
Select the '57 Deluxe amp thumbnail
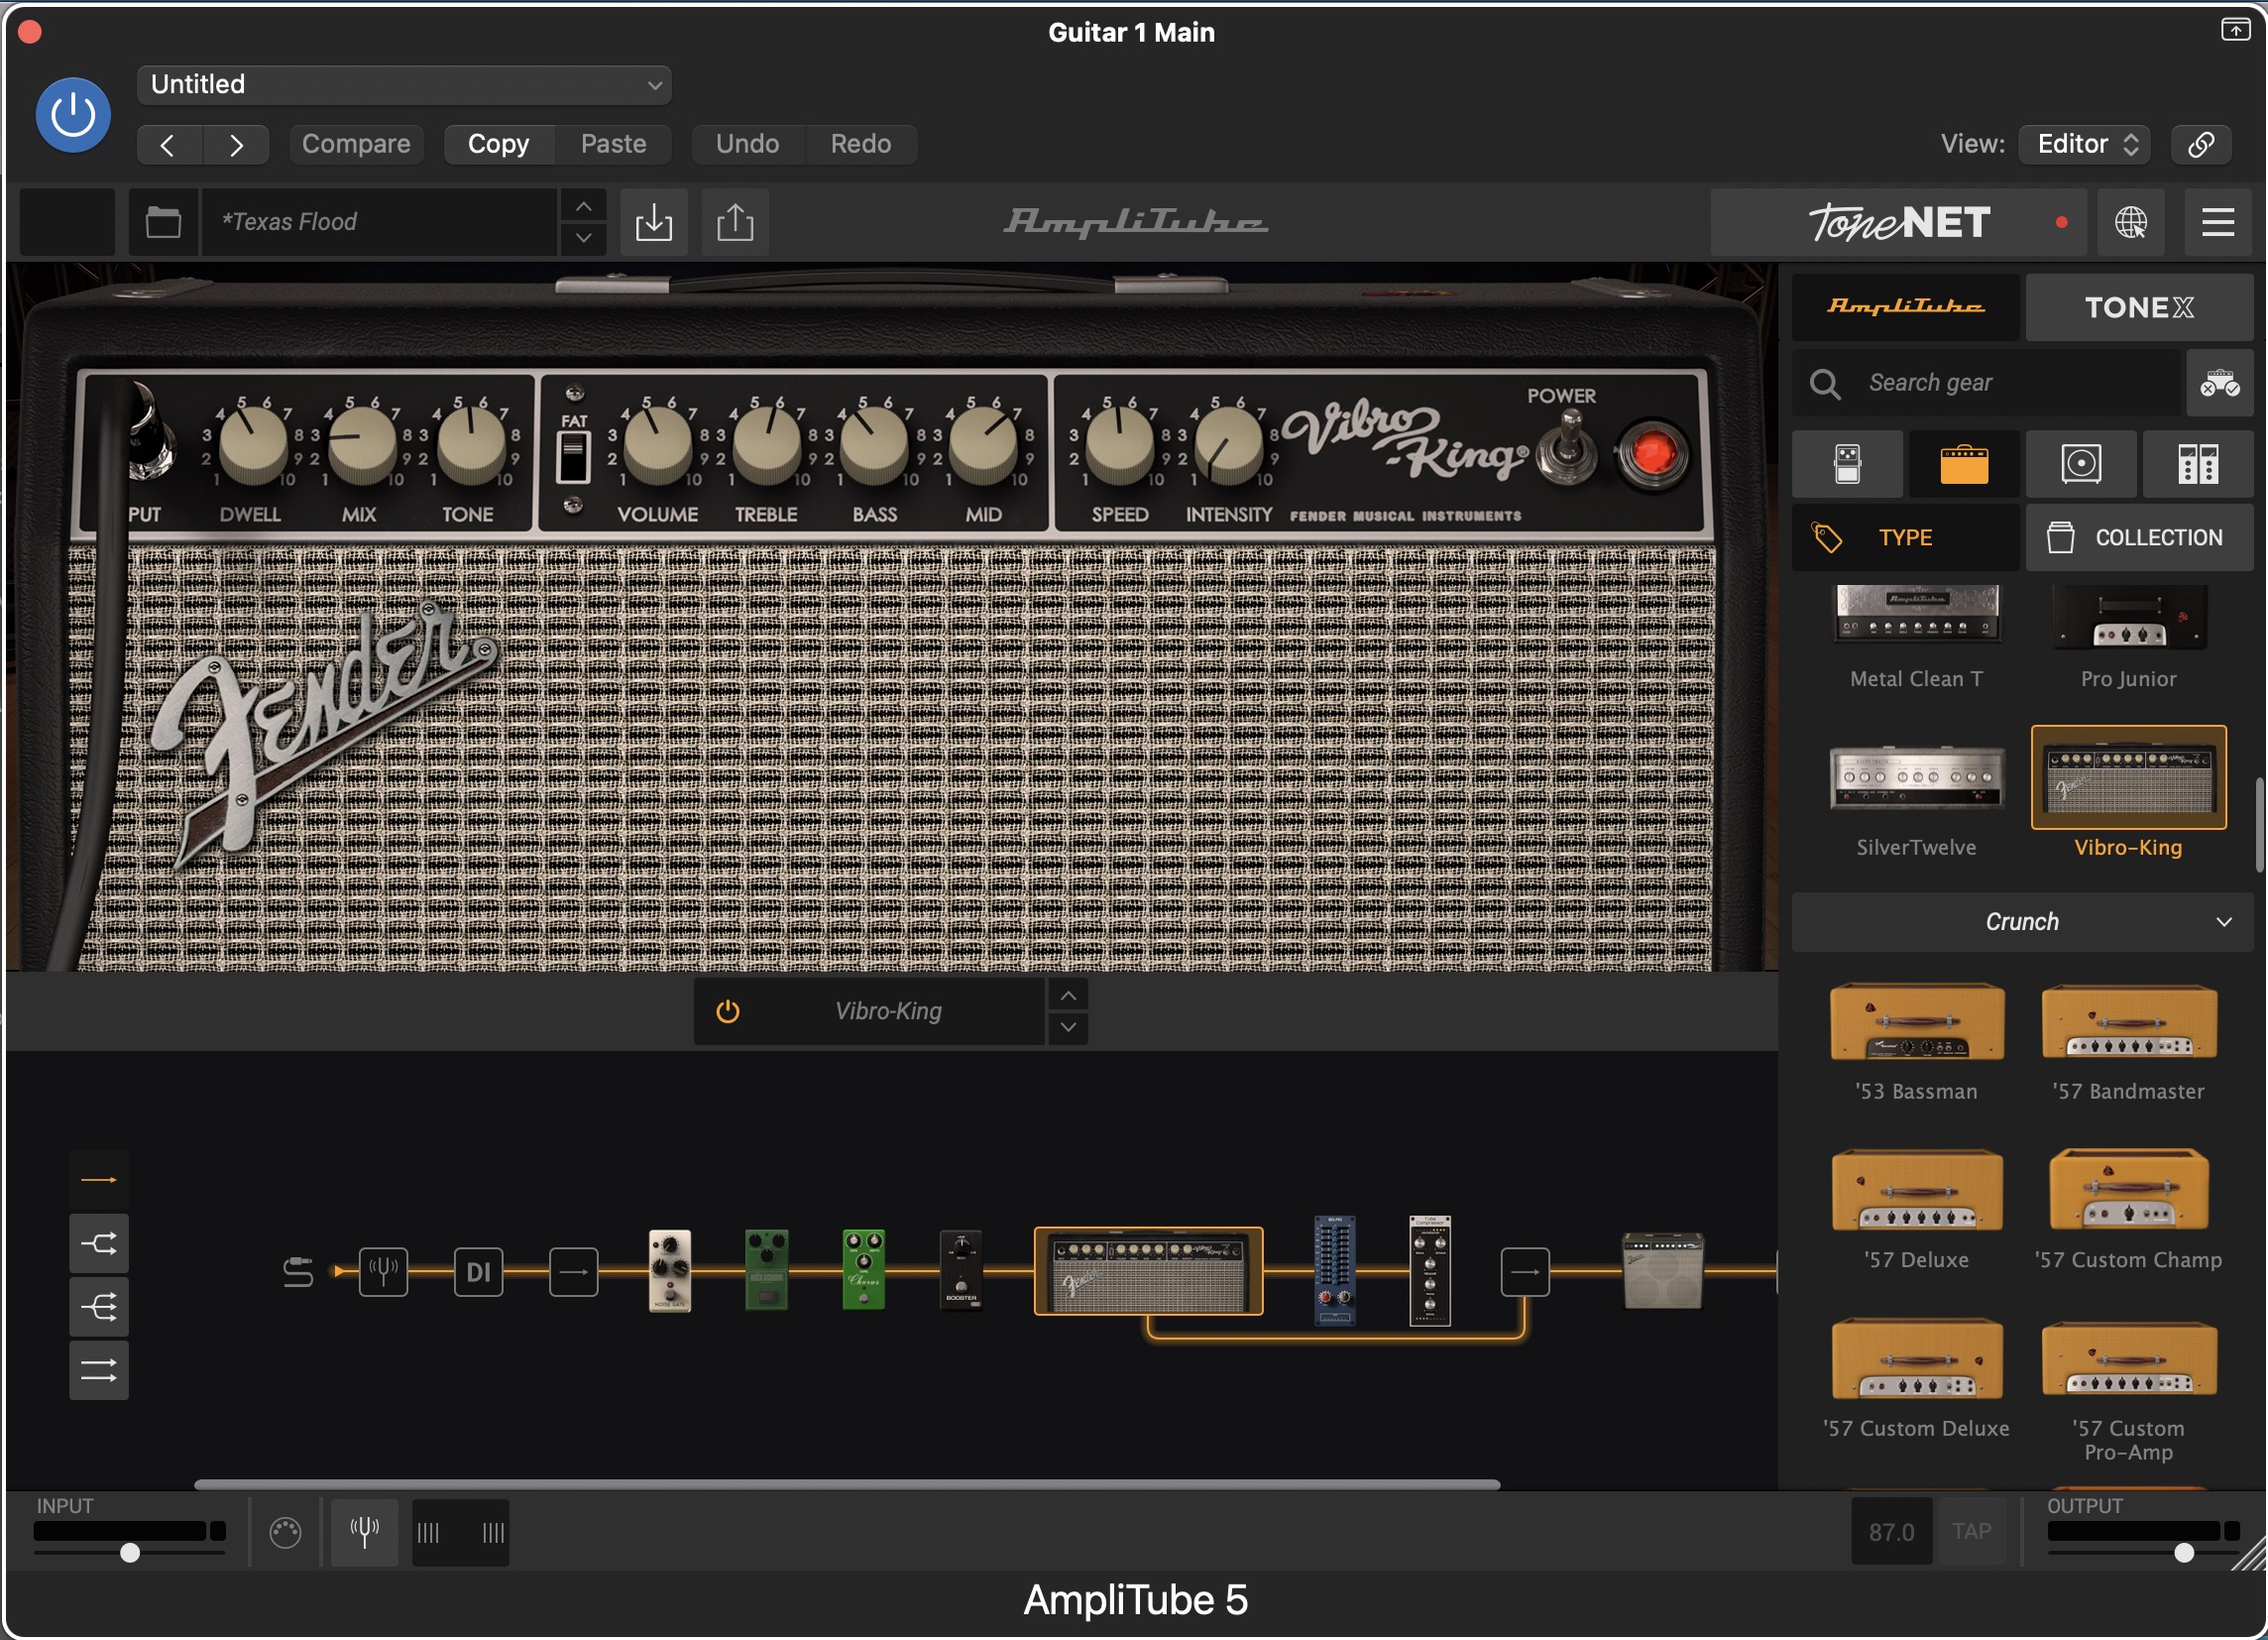pos(1916,1191)
